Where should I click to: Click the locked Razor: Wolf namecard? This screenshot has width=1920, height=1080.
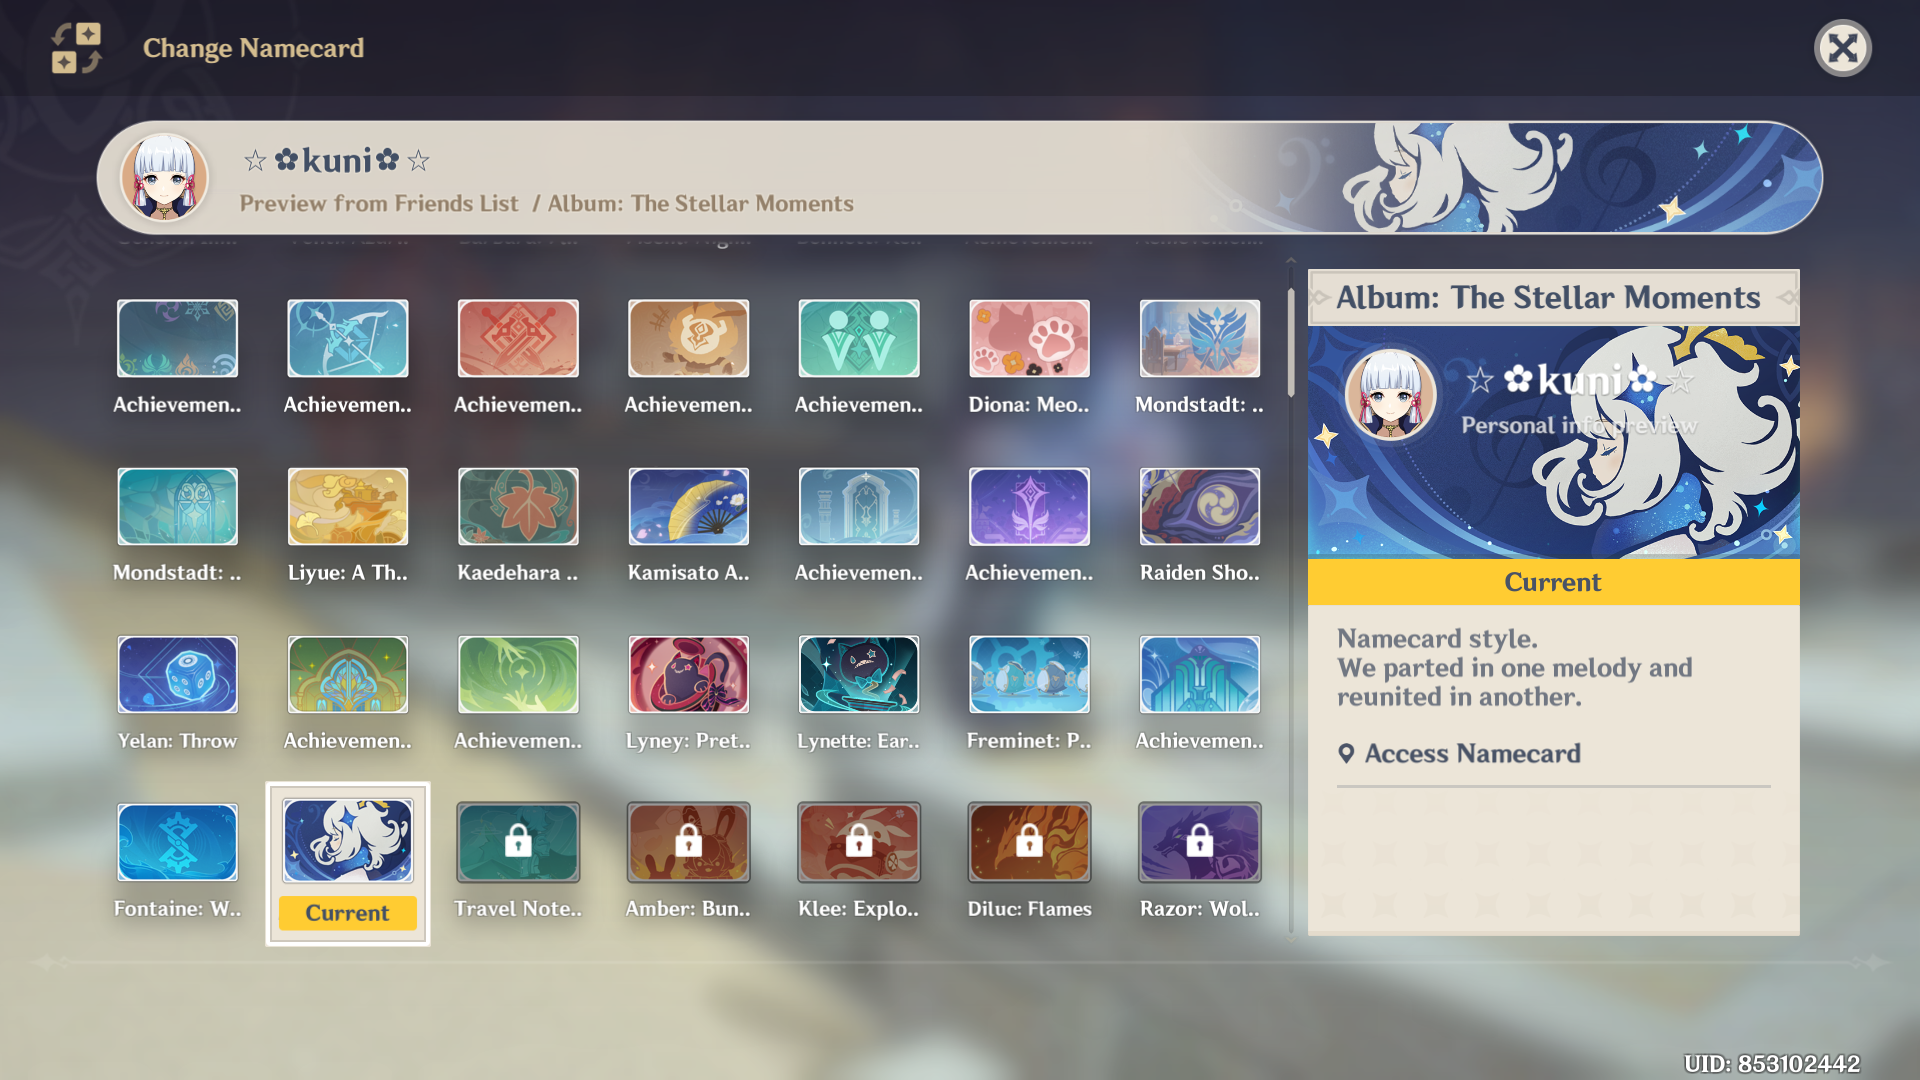(1199, 842)
